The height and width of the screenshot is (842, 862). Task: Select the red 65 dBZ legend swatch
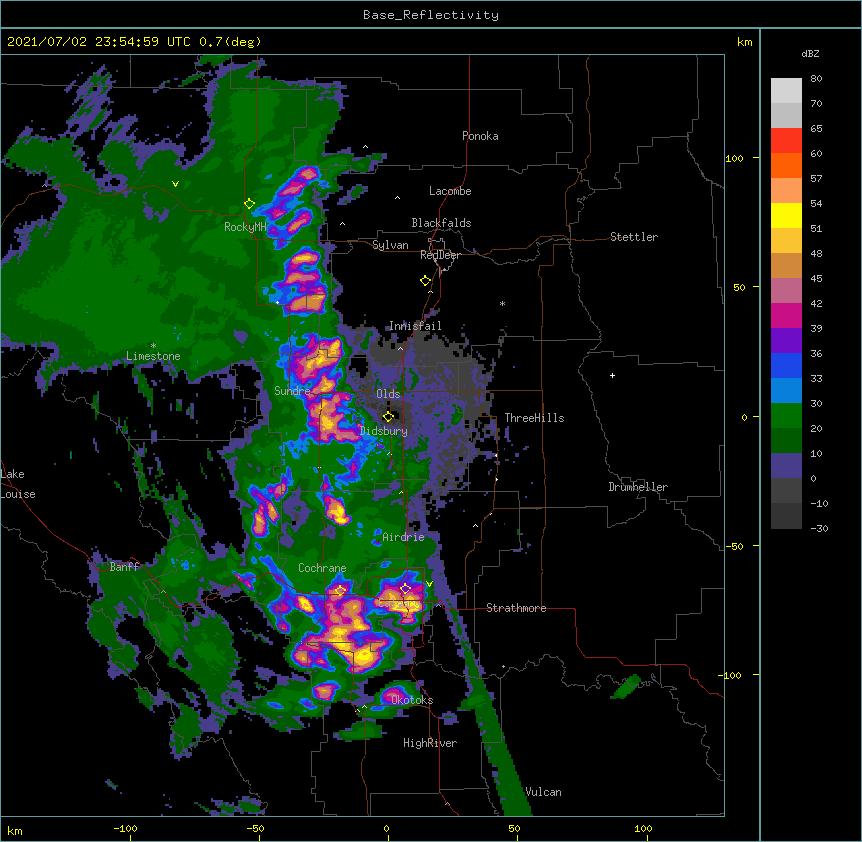(x=786, y=140)
